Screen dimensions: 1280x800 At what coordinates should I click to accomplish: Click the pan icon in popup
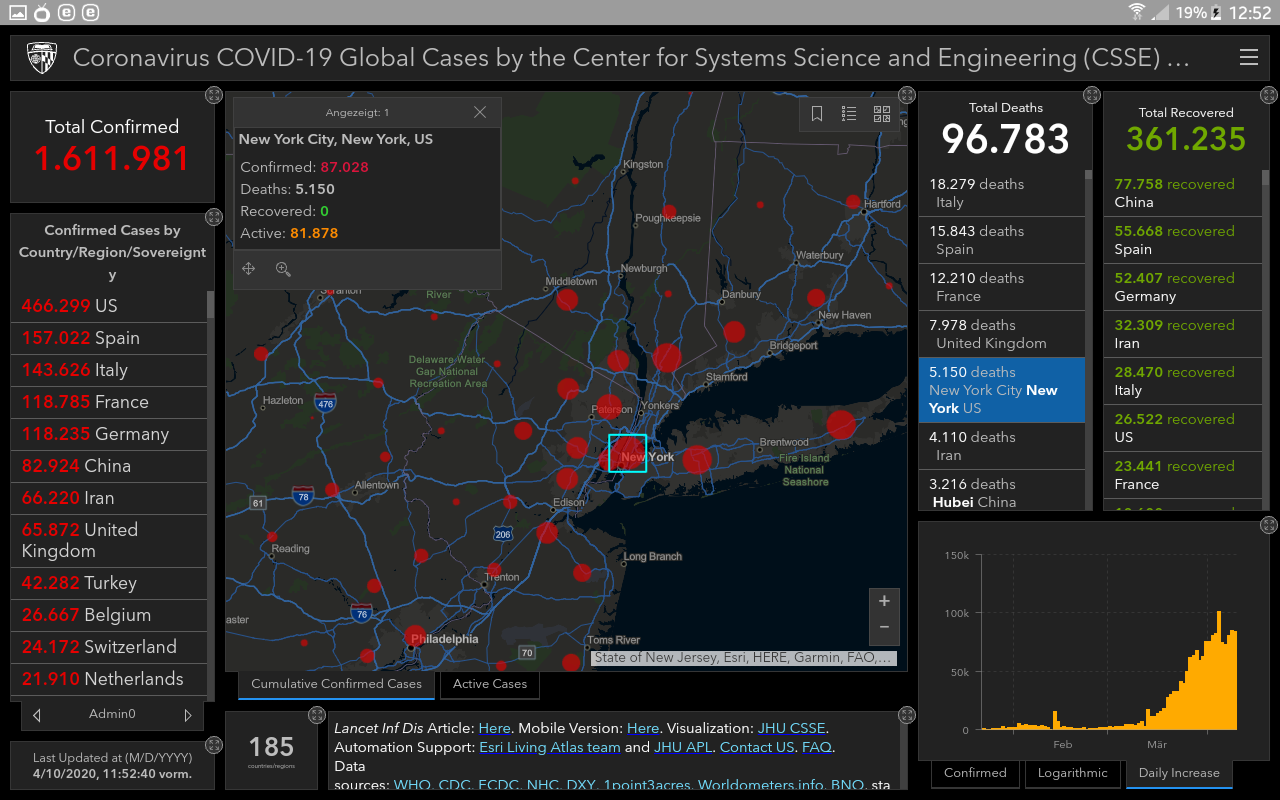tap(249, 269)
